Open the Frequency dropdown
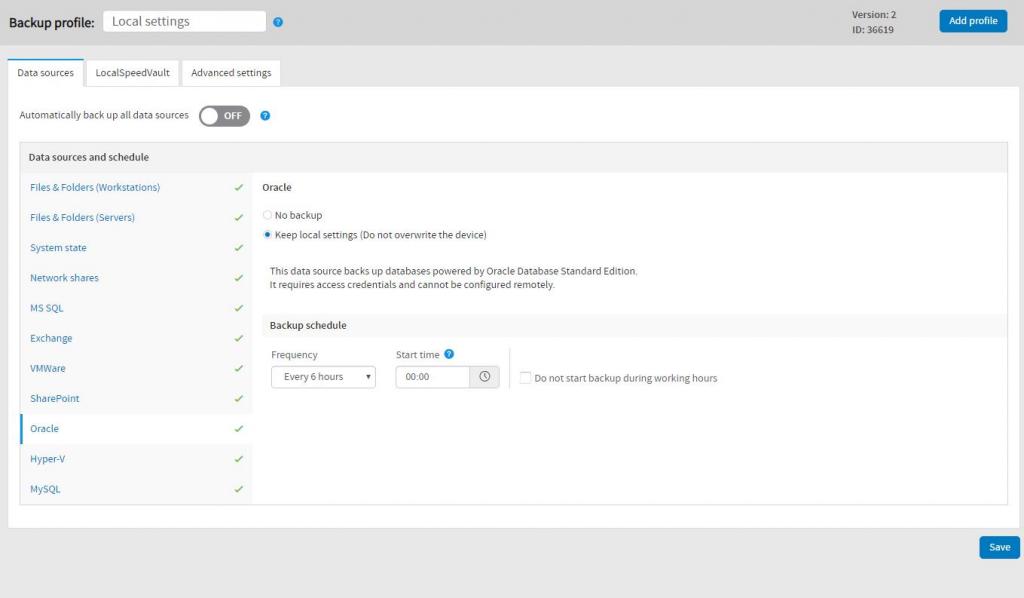The image size is (1024, 598). click(322, 377)
